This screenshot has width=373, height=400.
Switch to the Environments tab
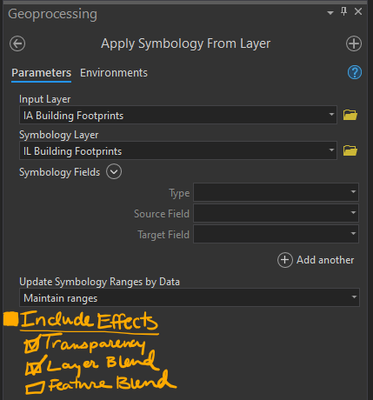tap(114, 73)
